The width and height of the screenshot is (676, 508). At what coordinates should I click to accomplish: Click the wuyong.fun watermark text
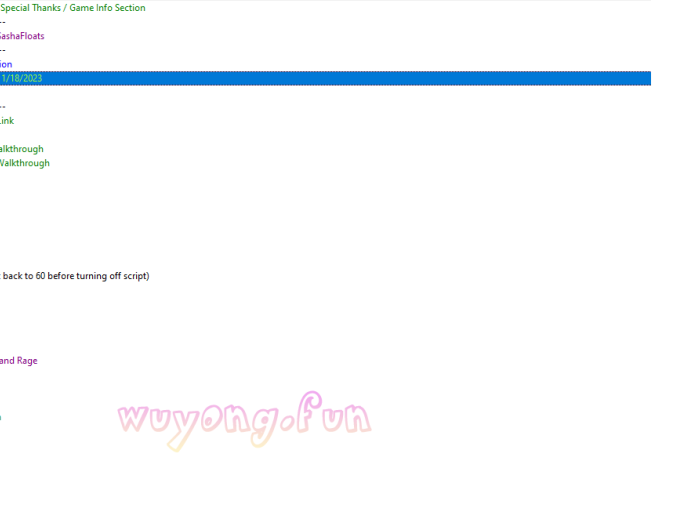(x=245, y=420)
